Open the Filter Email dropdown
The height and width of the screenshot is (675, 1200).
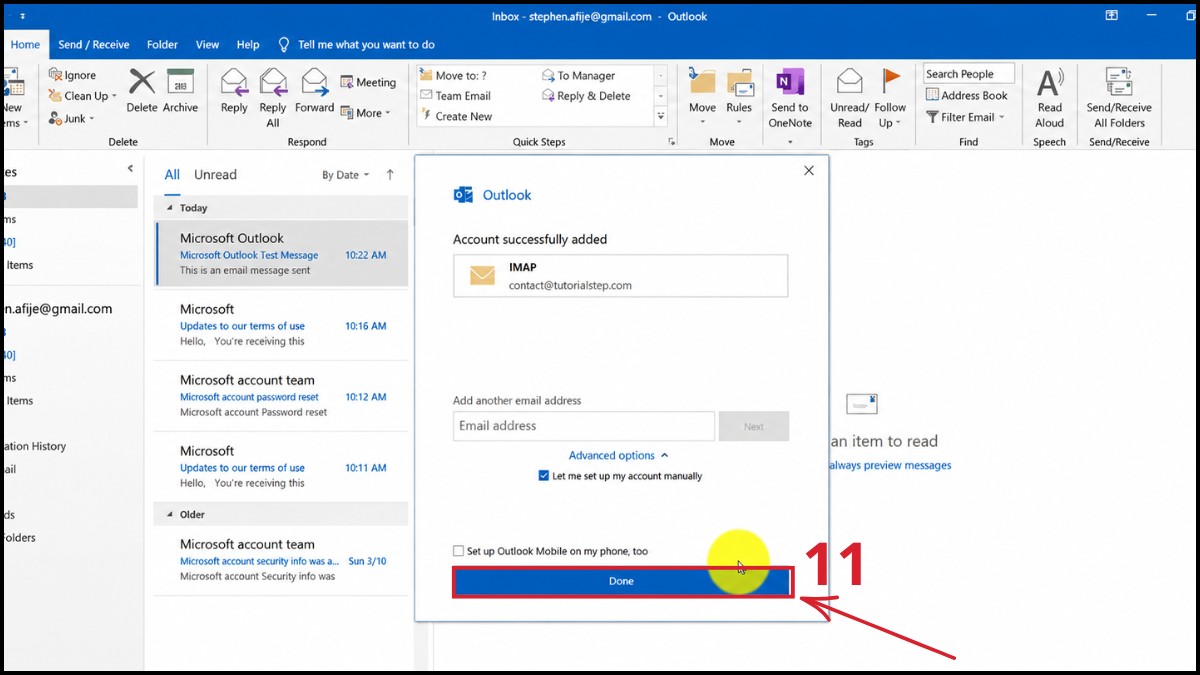pyautogui.click(x=964, y=117)
